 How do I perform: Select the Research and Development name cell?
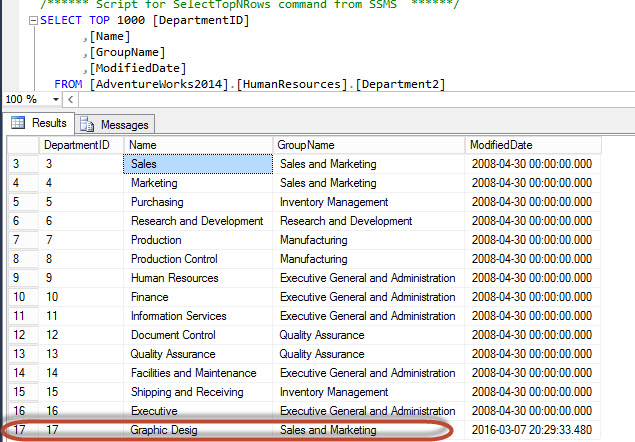198,221
